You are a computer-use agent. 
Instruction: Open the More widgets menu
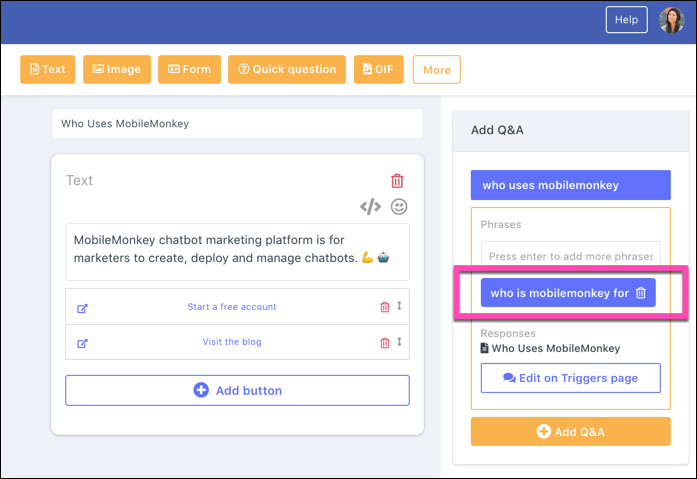437,70
